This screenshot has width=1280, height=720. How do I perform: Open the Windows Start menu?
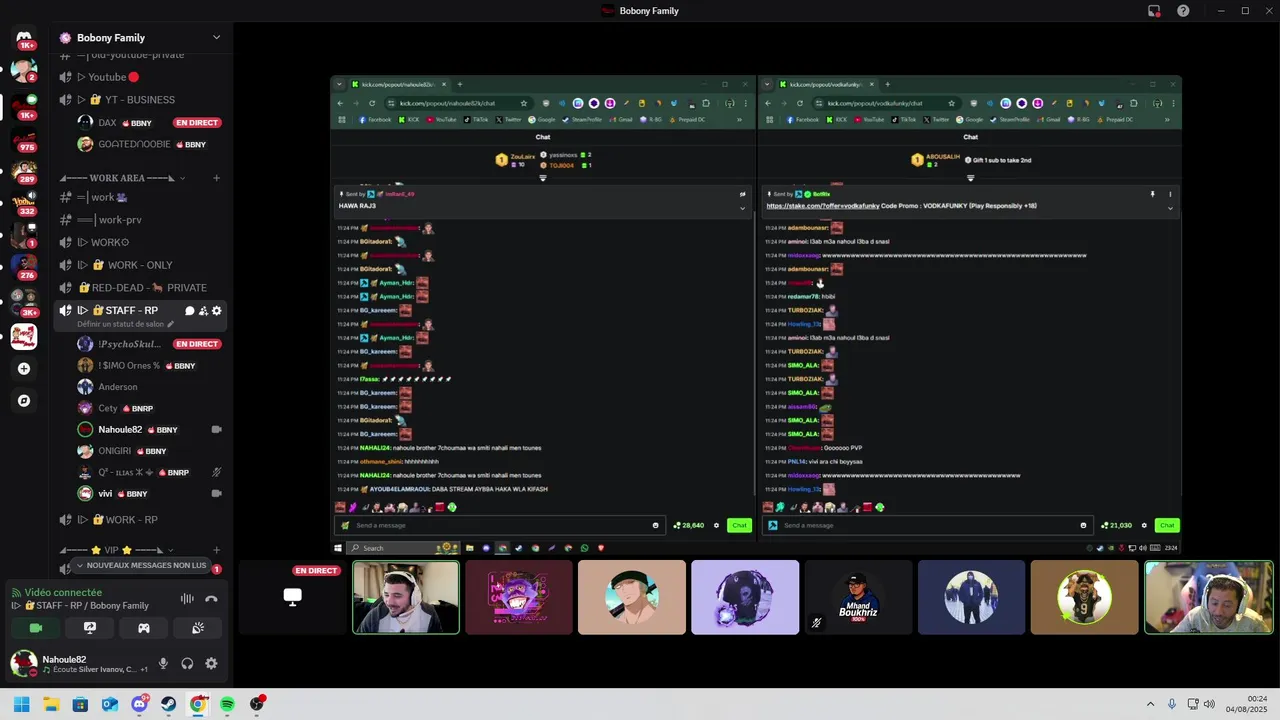click(21, 704)
